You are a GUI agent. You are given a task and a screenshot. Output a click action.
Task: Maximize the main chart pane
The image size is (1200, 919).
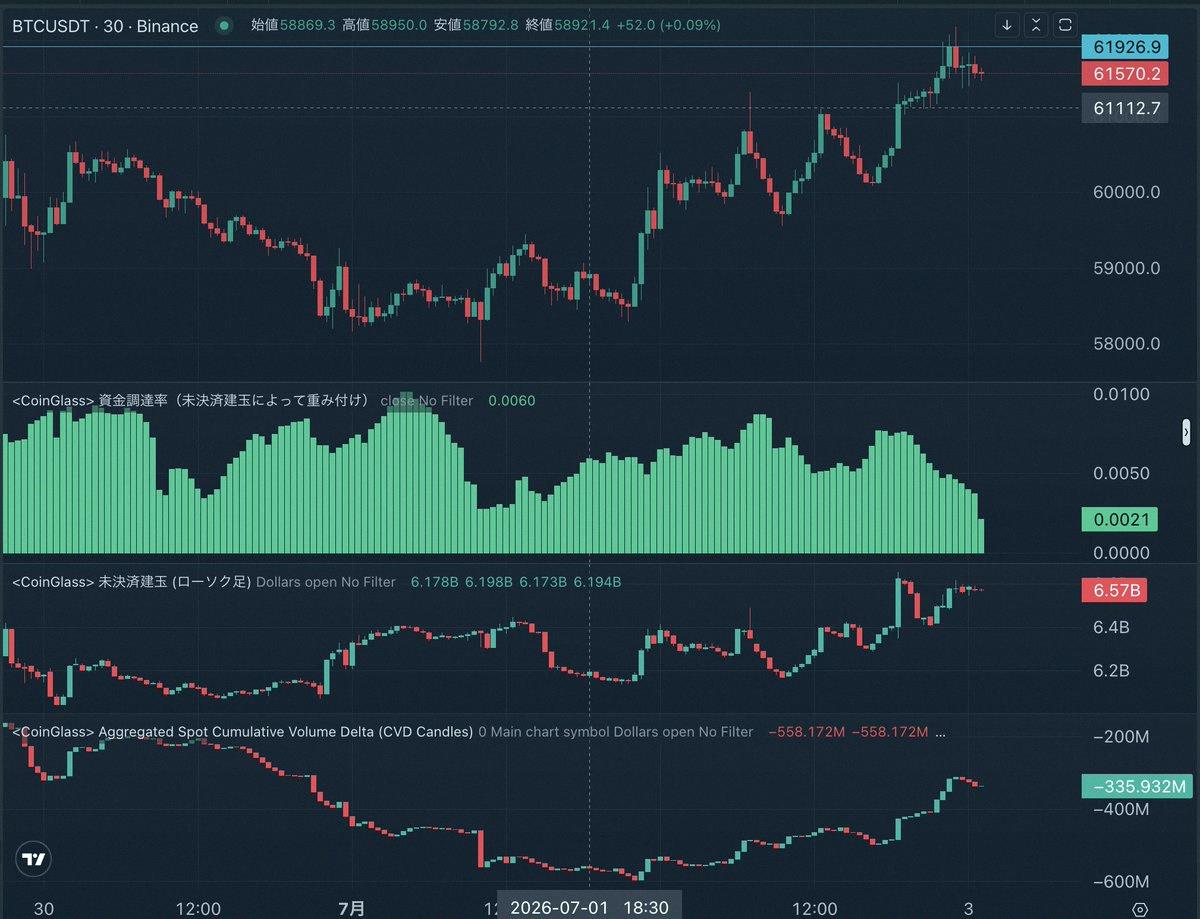click(1065, 24)
